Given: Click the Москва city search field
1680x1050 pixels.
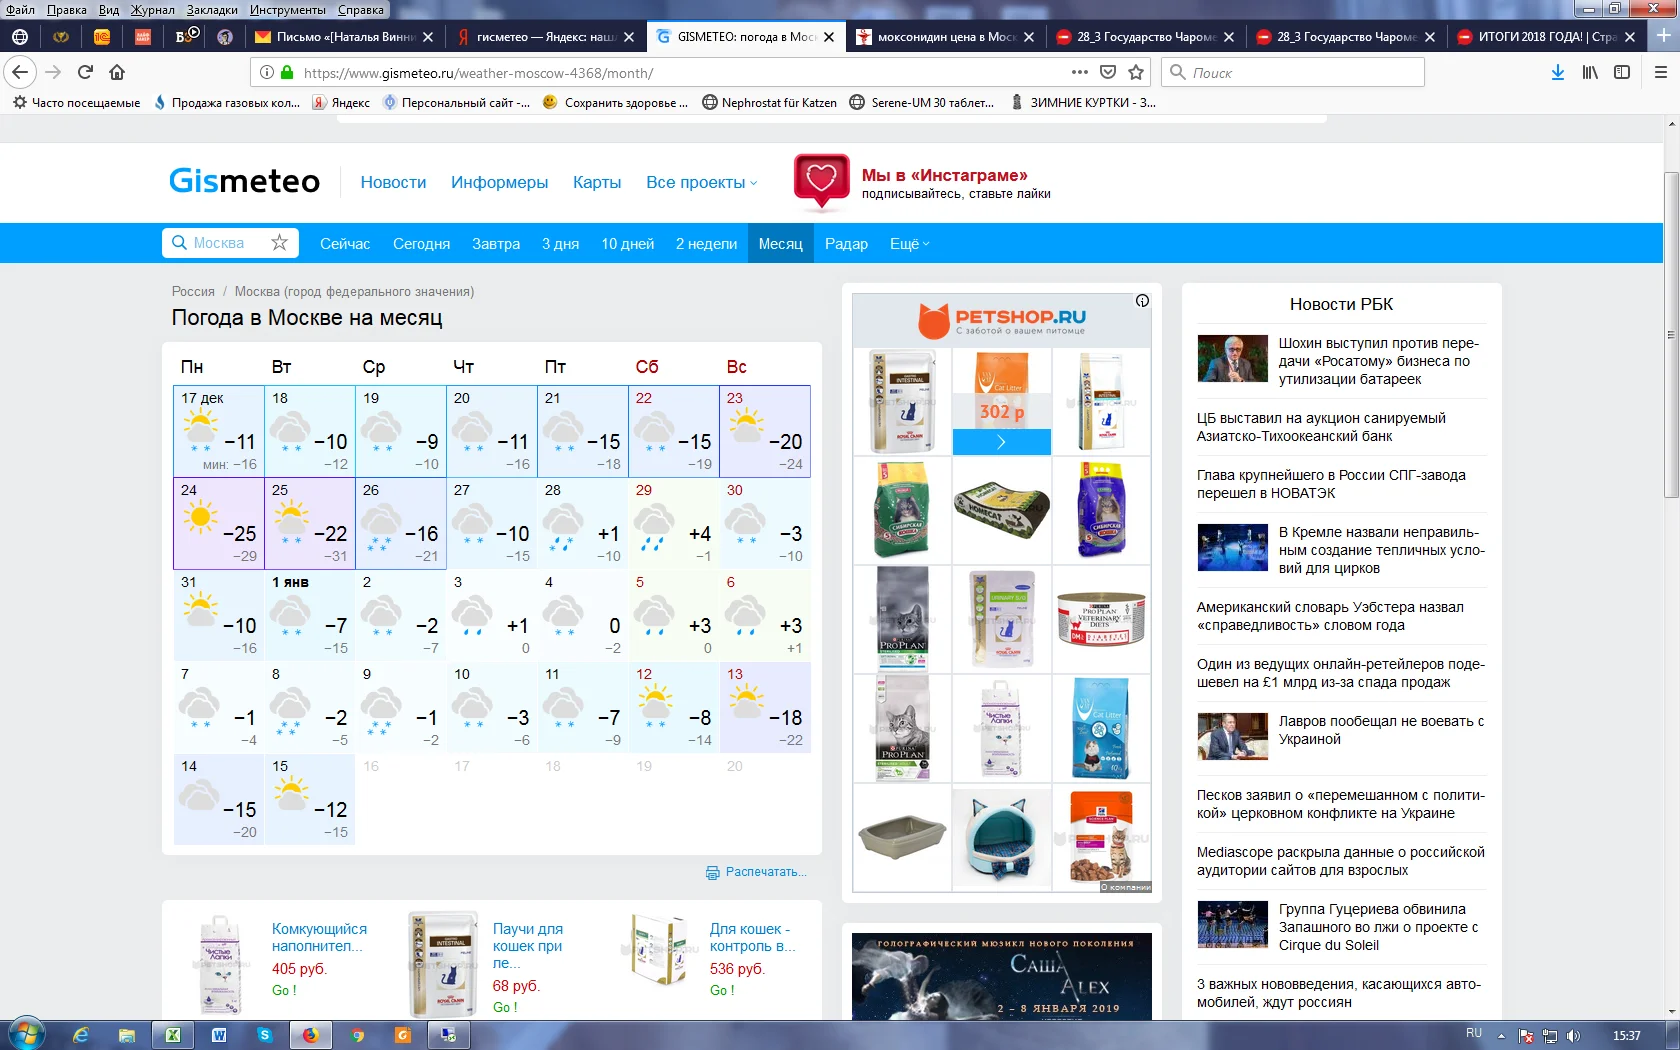Looking at the screenshot, I should (228, 243).
